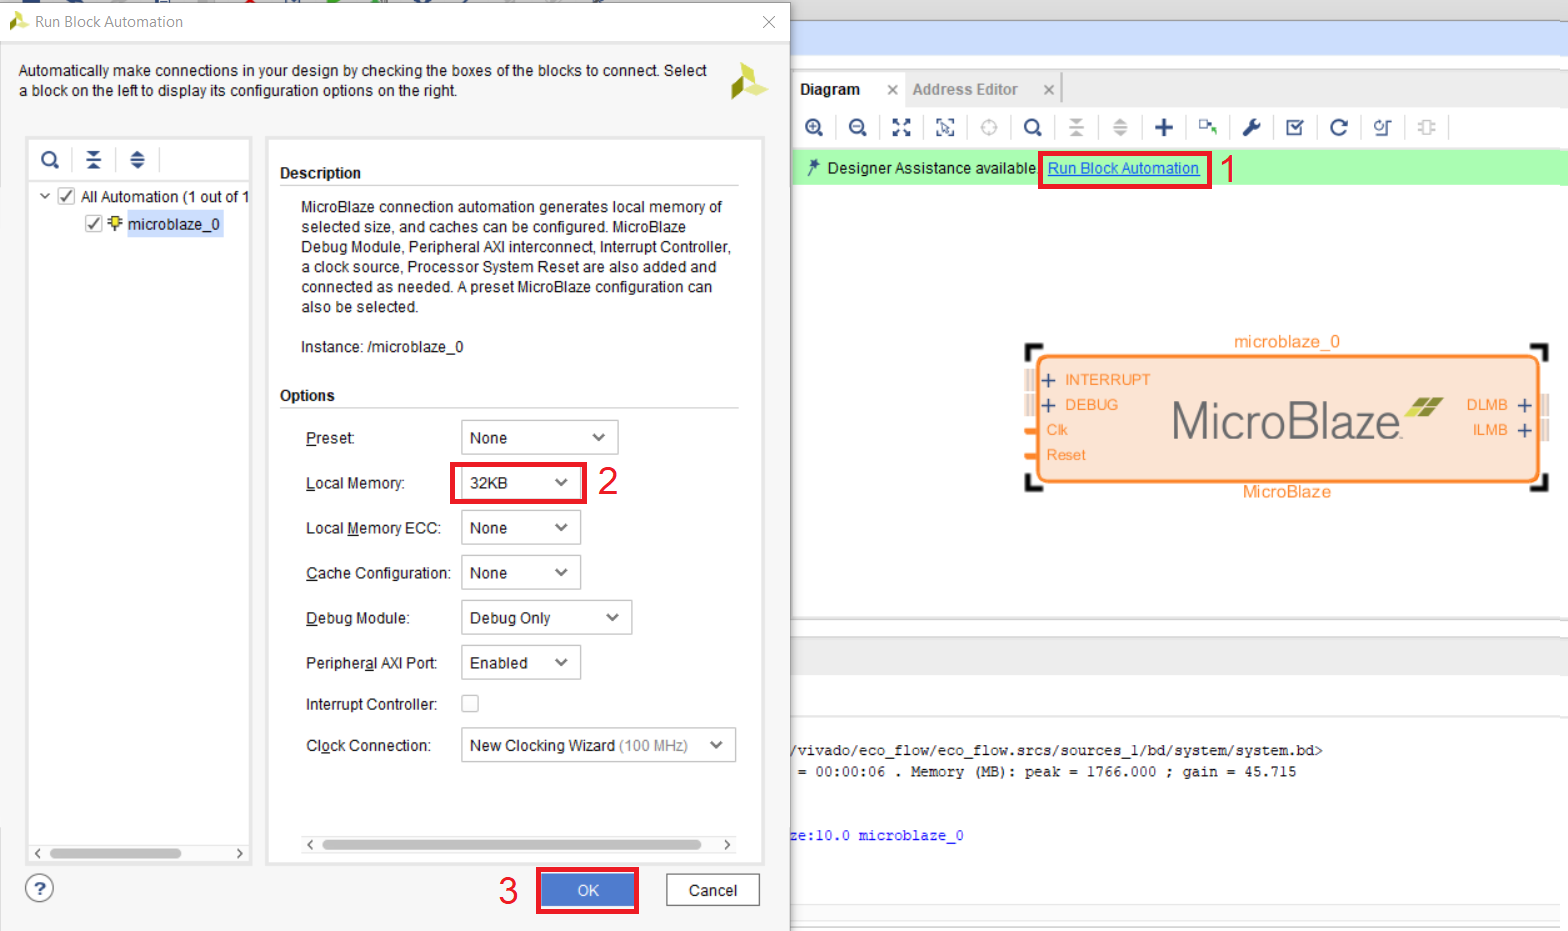Viewport: 1568px width, 931px height.
Task: Click the crosshair icon in Diagram toolbar
Action: tap(989, 127)
